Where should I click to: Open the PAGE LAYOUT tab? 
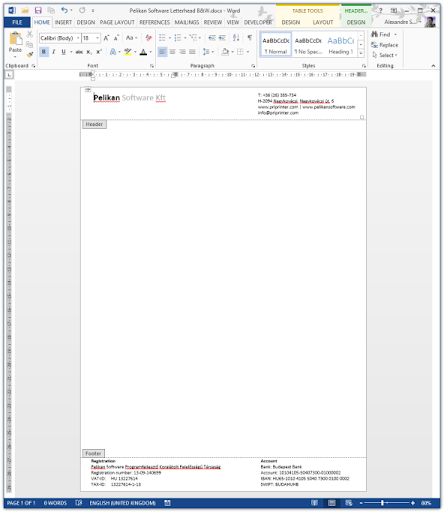click(x=117, y=22)
